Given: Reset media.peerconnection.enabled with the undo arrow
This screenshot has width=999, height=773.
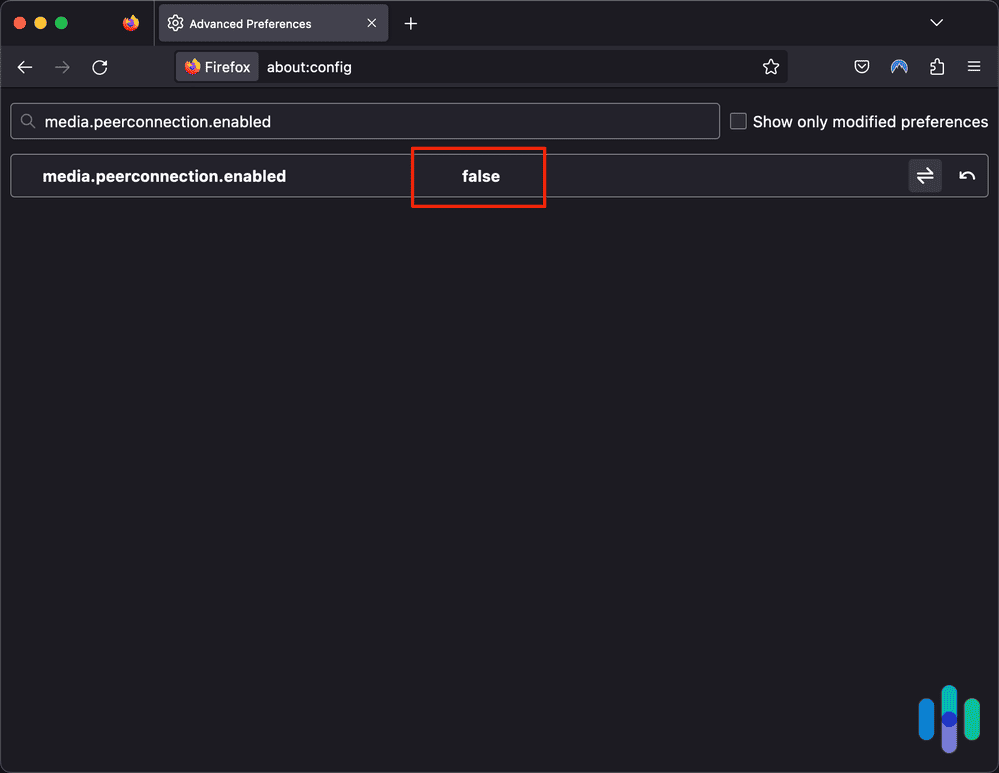Looking at the screenshot, I should (x=966, y=175).
